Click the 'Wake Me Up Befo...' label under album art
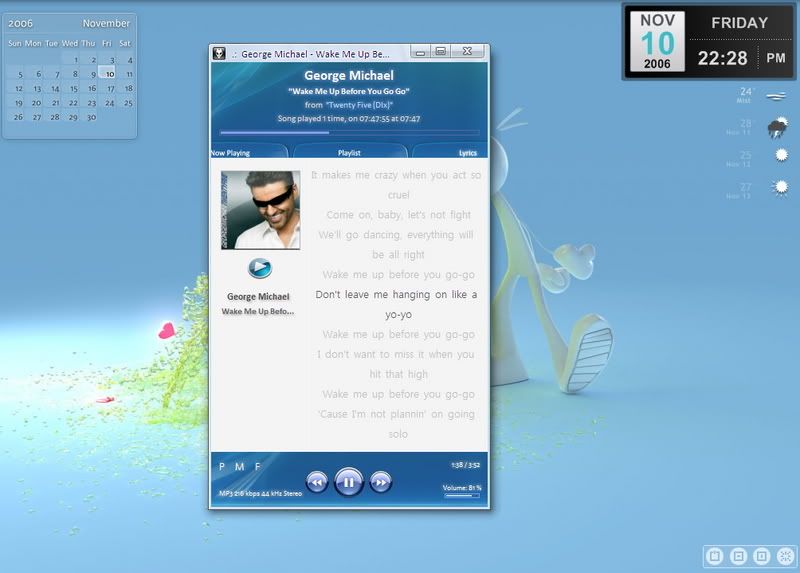The width and height of the screenshot is (800, 573). (x=258, y=311)
